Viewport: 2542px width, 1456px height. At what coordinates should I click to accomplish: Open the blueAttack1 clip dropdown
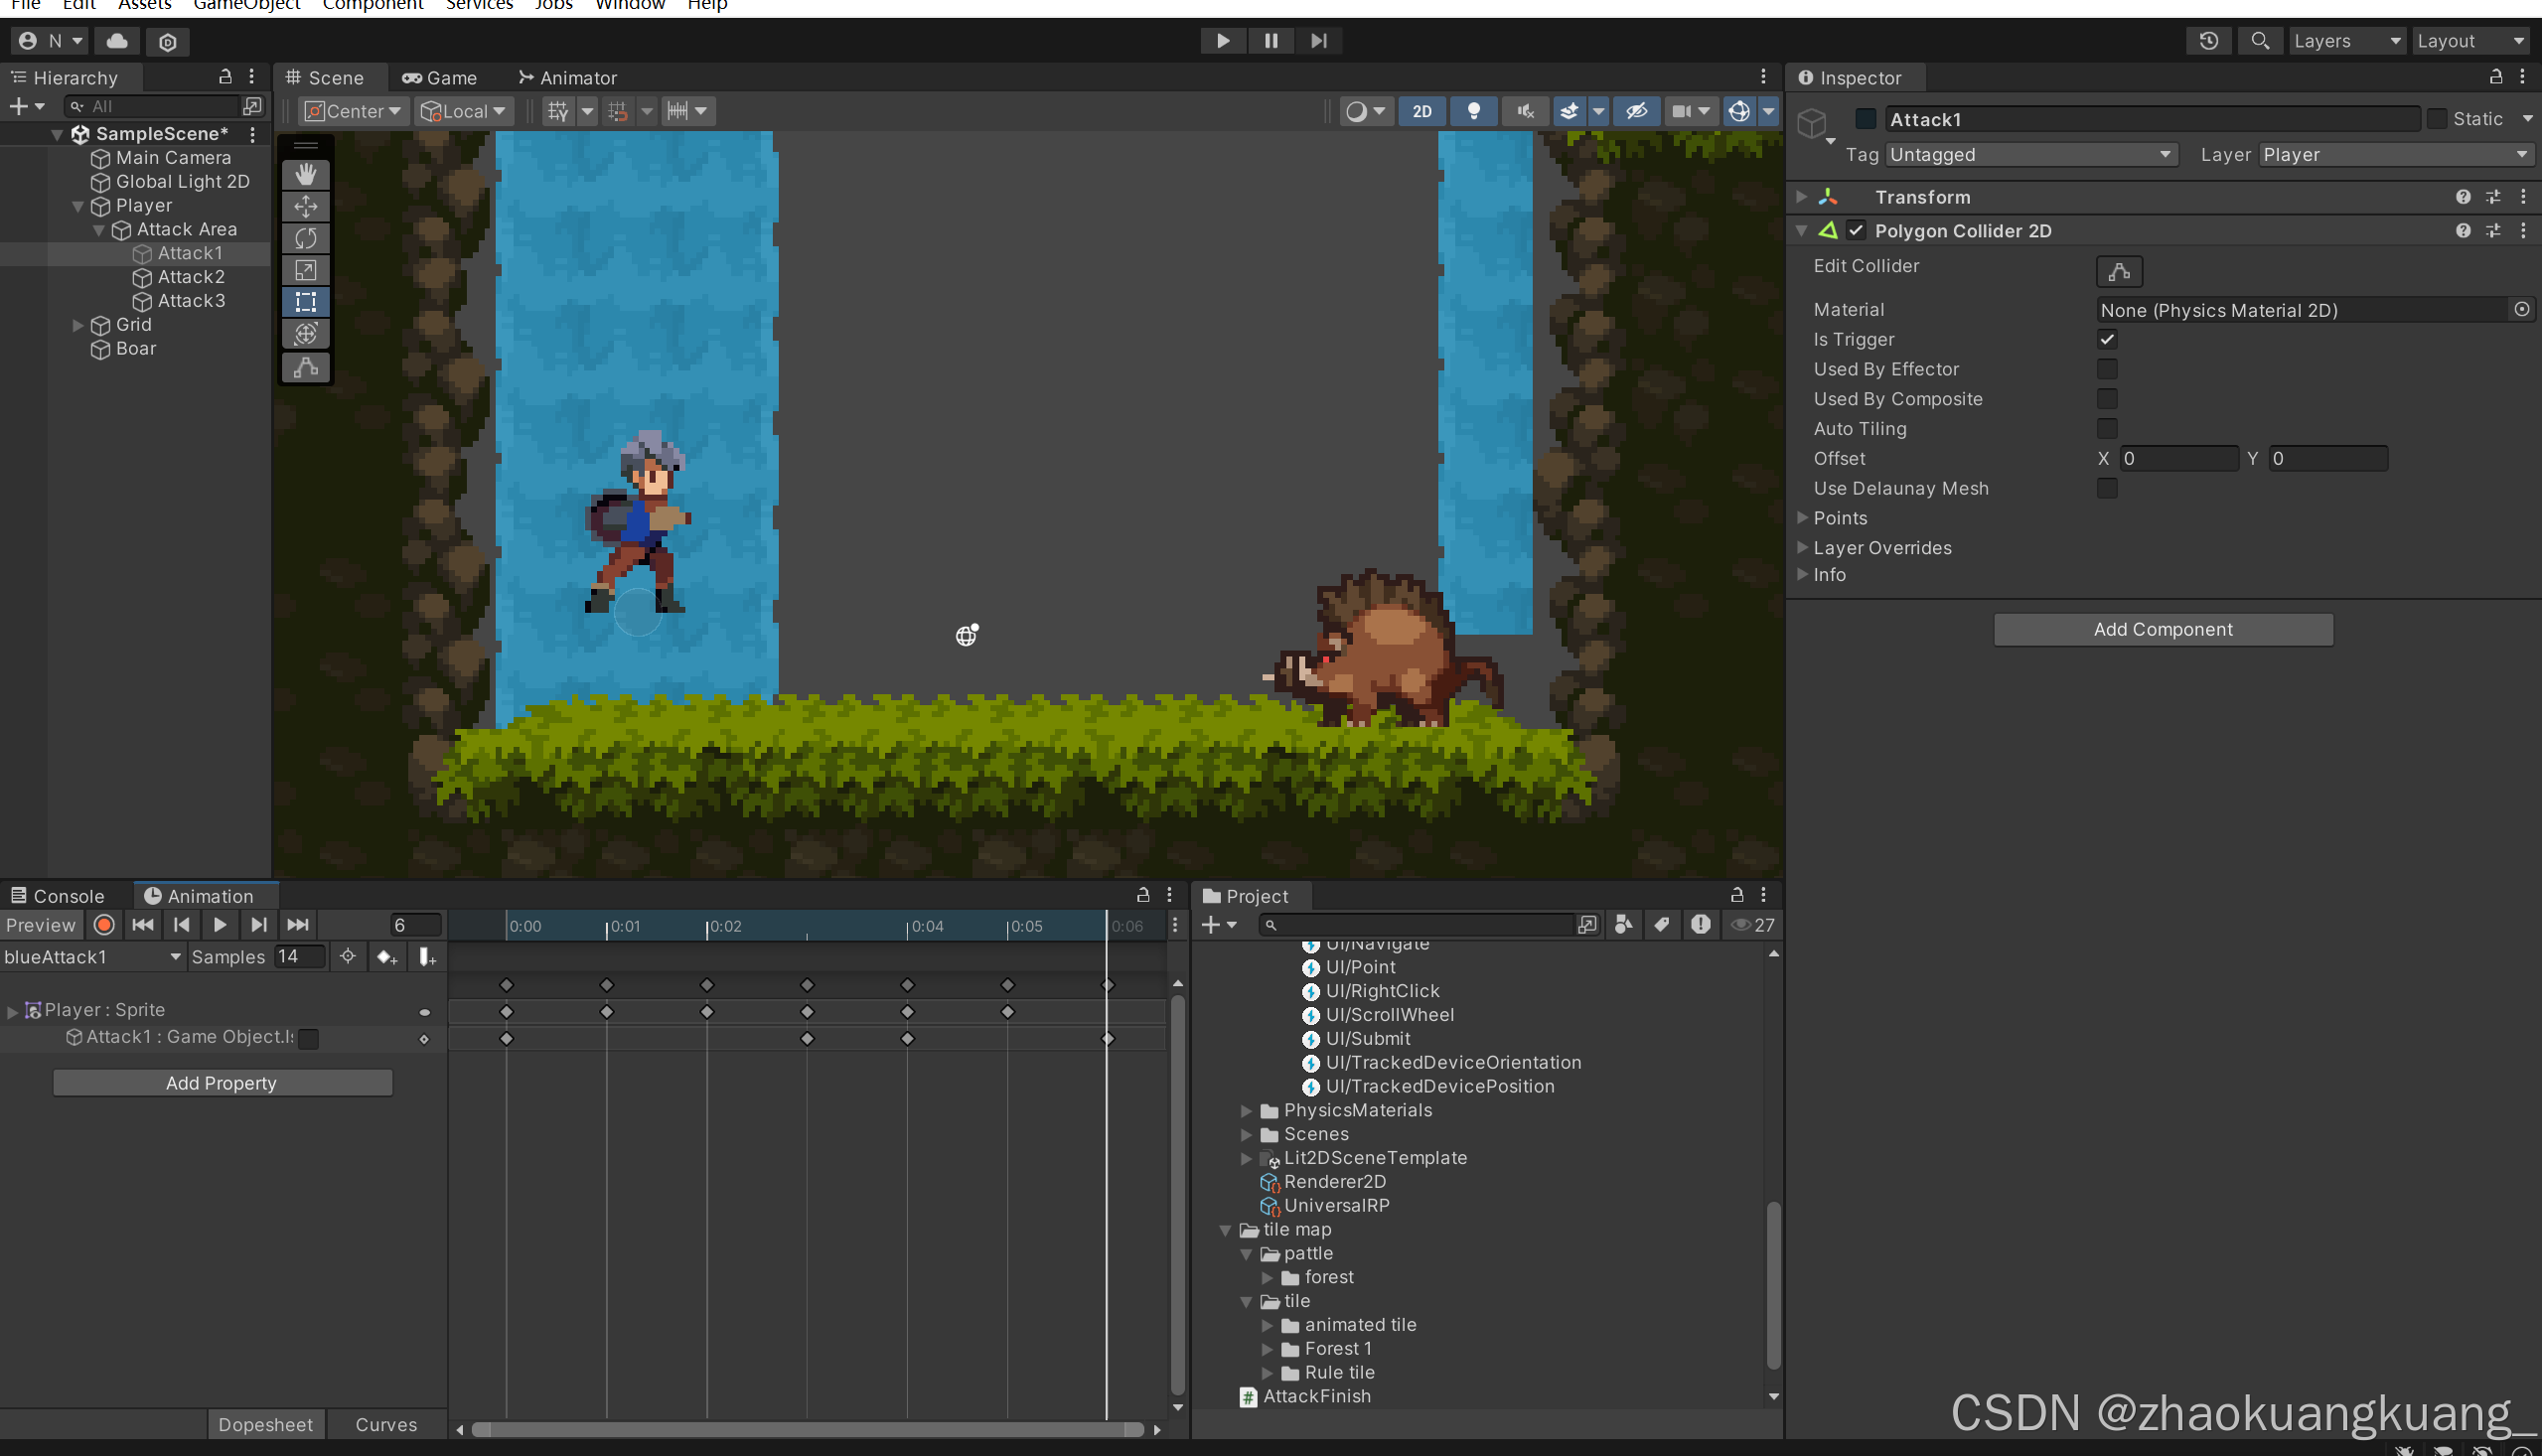click(x=92, y=957)
